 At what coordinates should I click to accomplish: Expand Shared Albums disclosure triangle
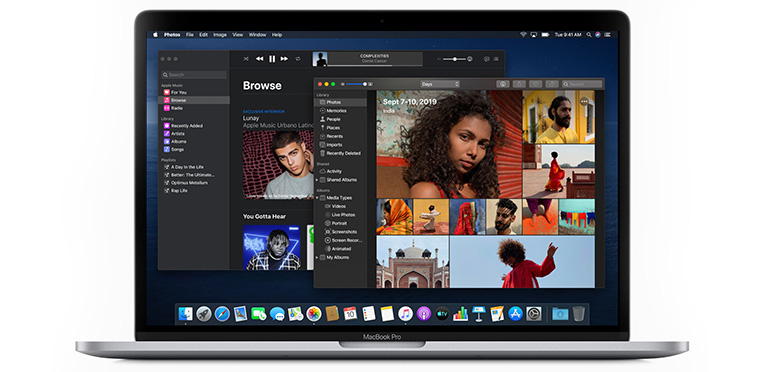317,180
